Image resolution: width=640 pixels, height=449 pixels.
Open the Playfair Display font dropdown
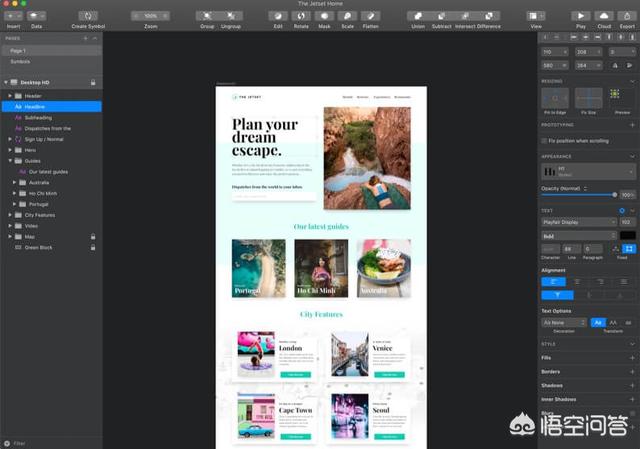579,222
